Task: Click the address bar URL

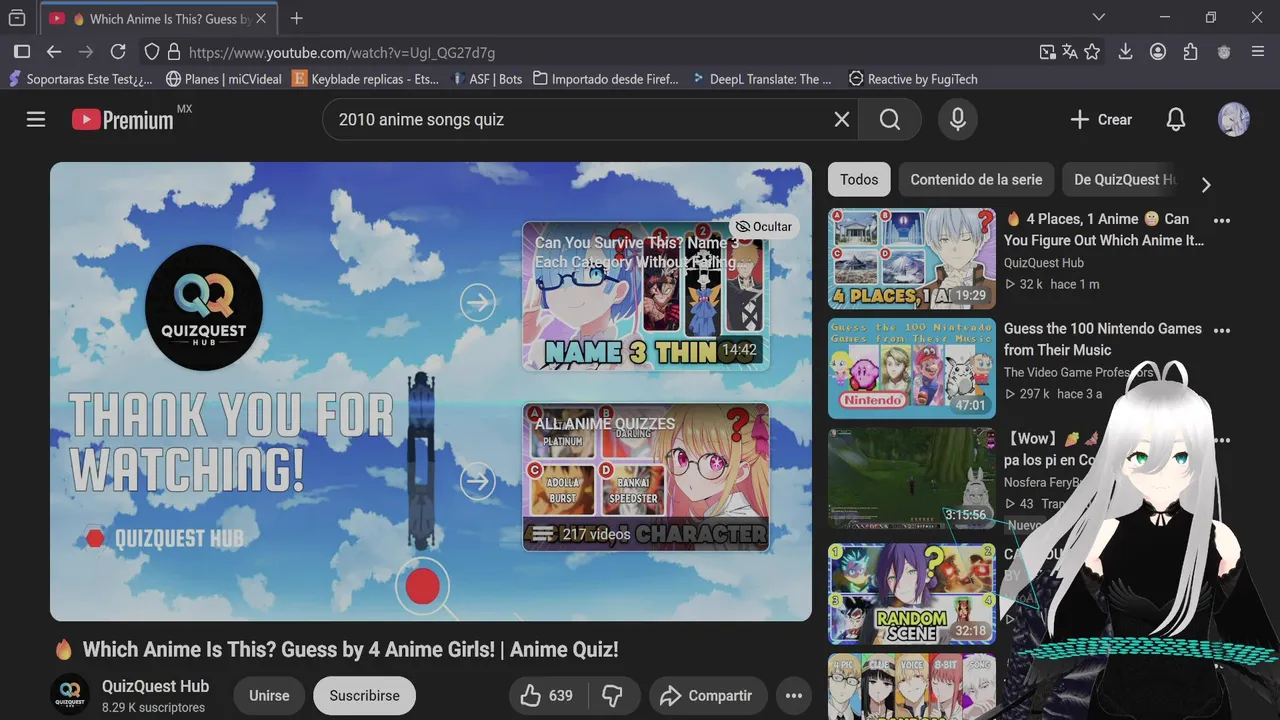Action: tap(342, 52)
